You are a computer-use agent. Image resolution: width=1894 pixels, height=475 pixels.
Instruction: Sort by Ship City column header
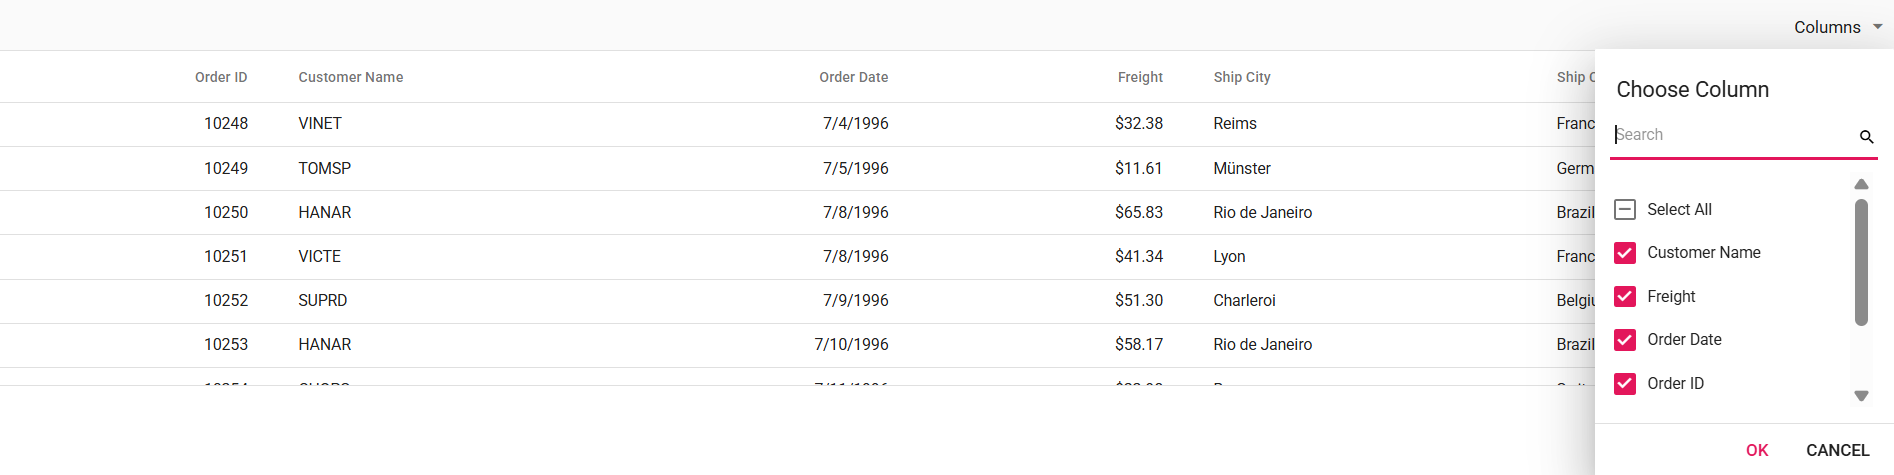pyautogui.click(x=1242, y=77)
